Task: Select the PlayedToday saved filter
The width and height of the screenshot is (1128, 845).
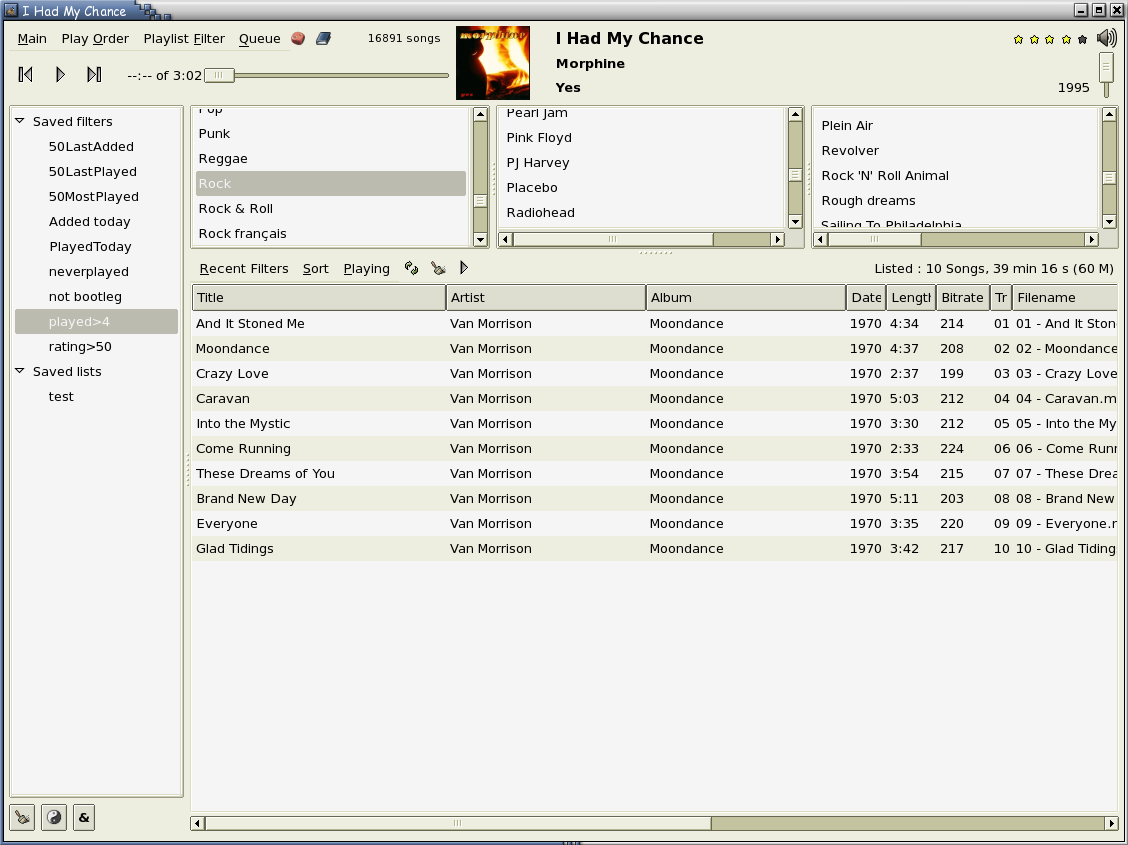Action: click(90, 247)
